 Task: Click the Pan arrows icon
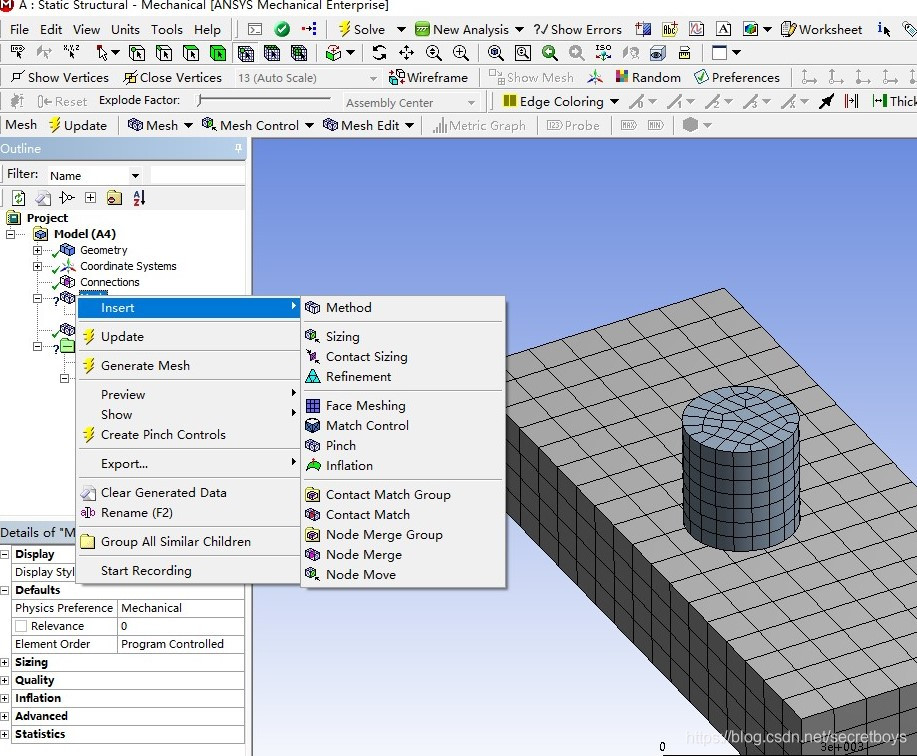[406, 53]
